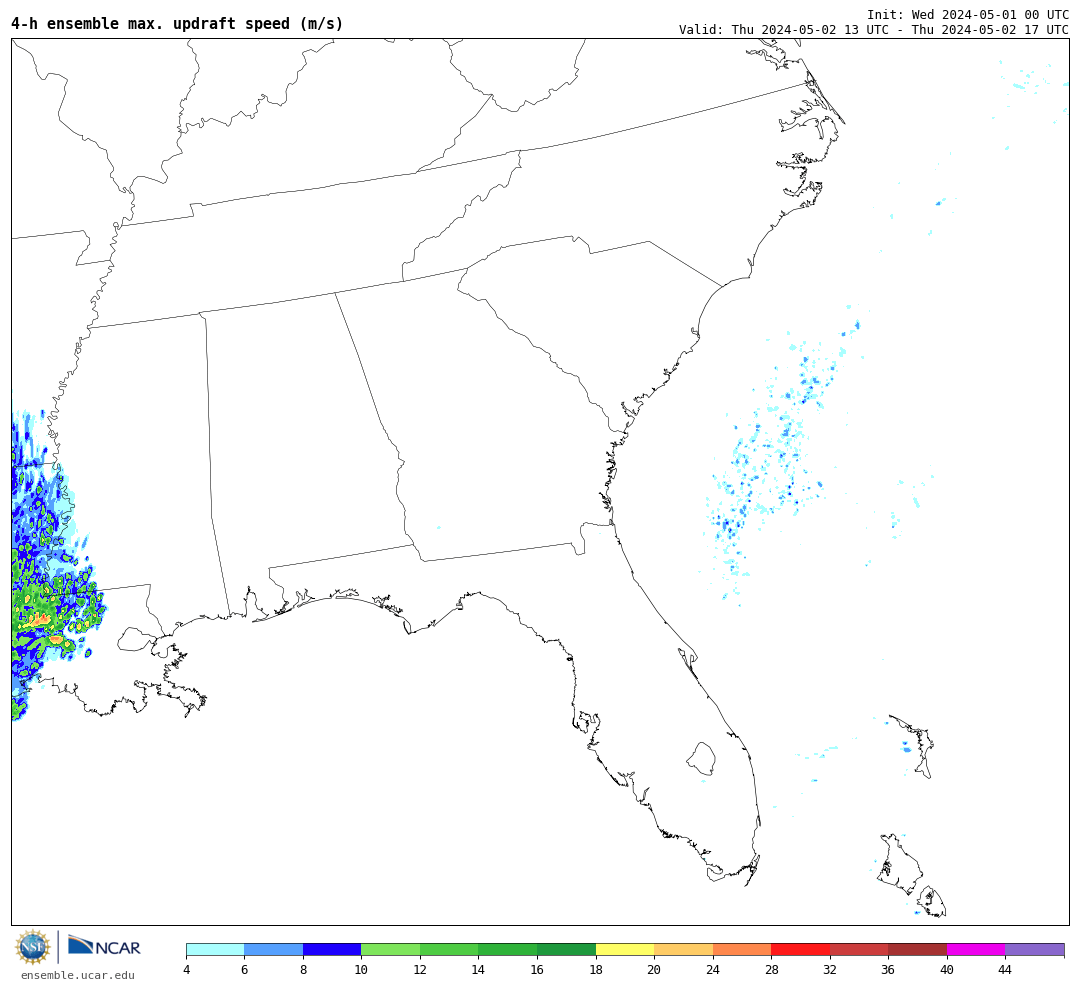Pick the muted red 32-36 colorbar swatch
This screenshot has width=1080, height=988.
tap(859, 949)
